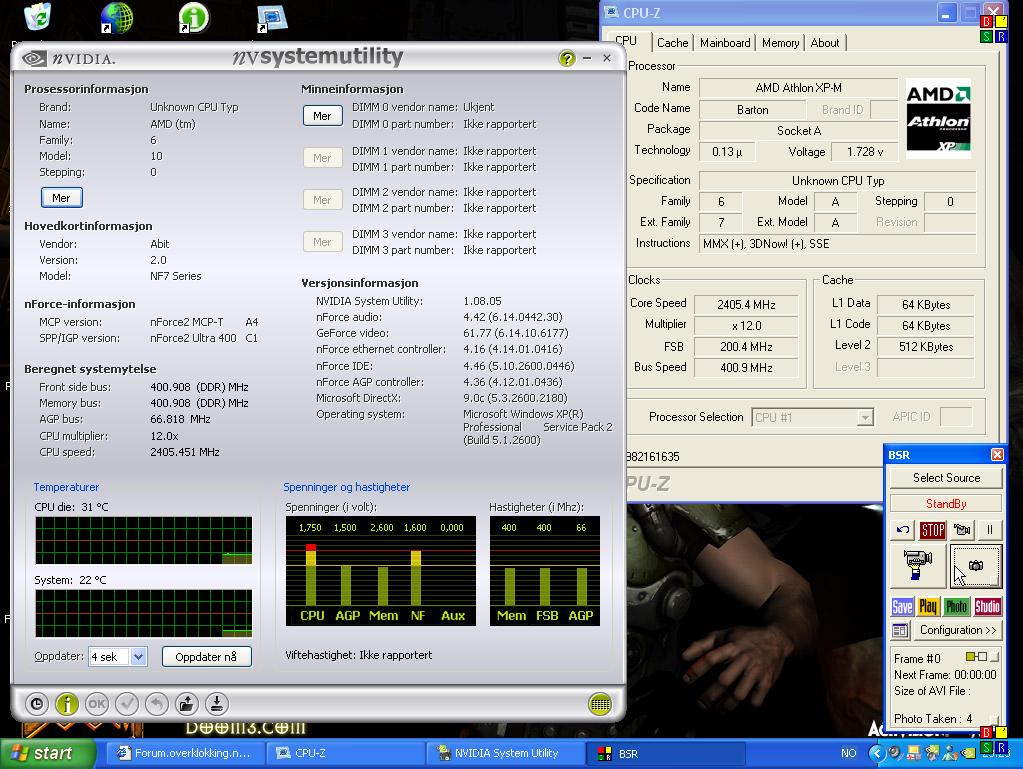The image size is (1023, 769).
Task: Switch to the Mainboard tab in CPU-Z
Action: (725, 43)
